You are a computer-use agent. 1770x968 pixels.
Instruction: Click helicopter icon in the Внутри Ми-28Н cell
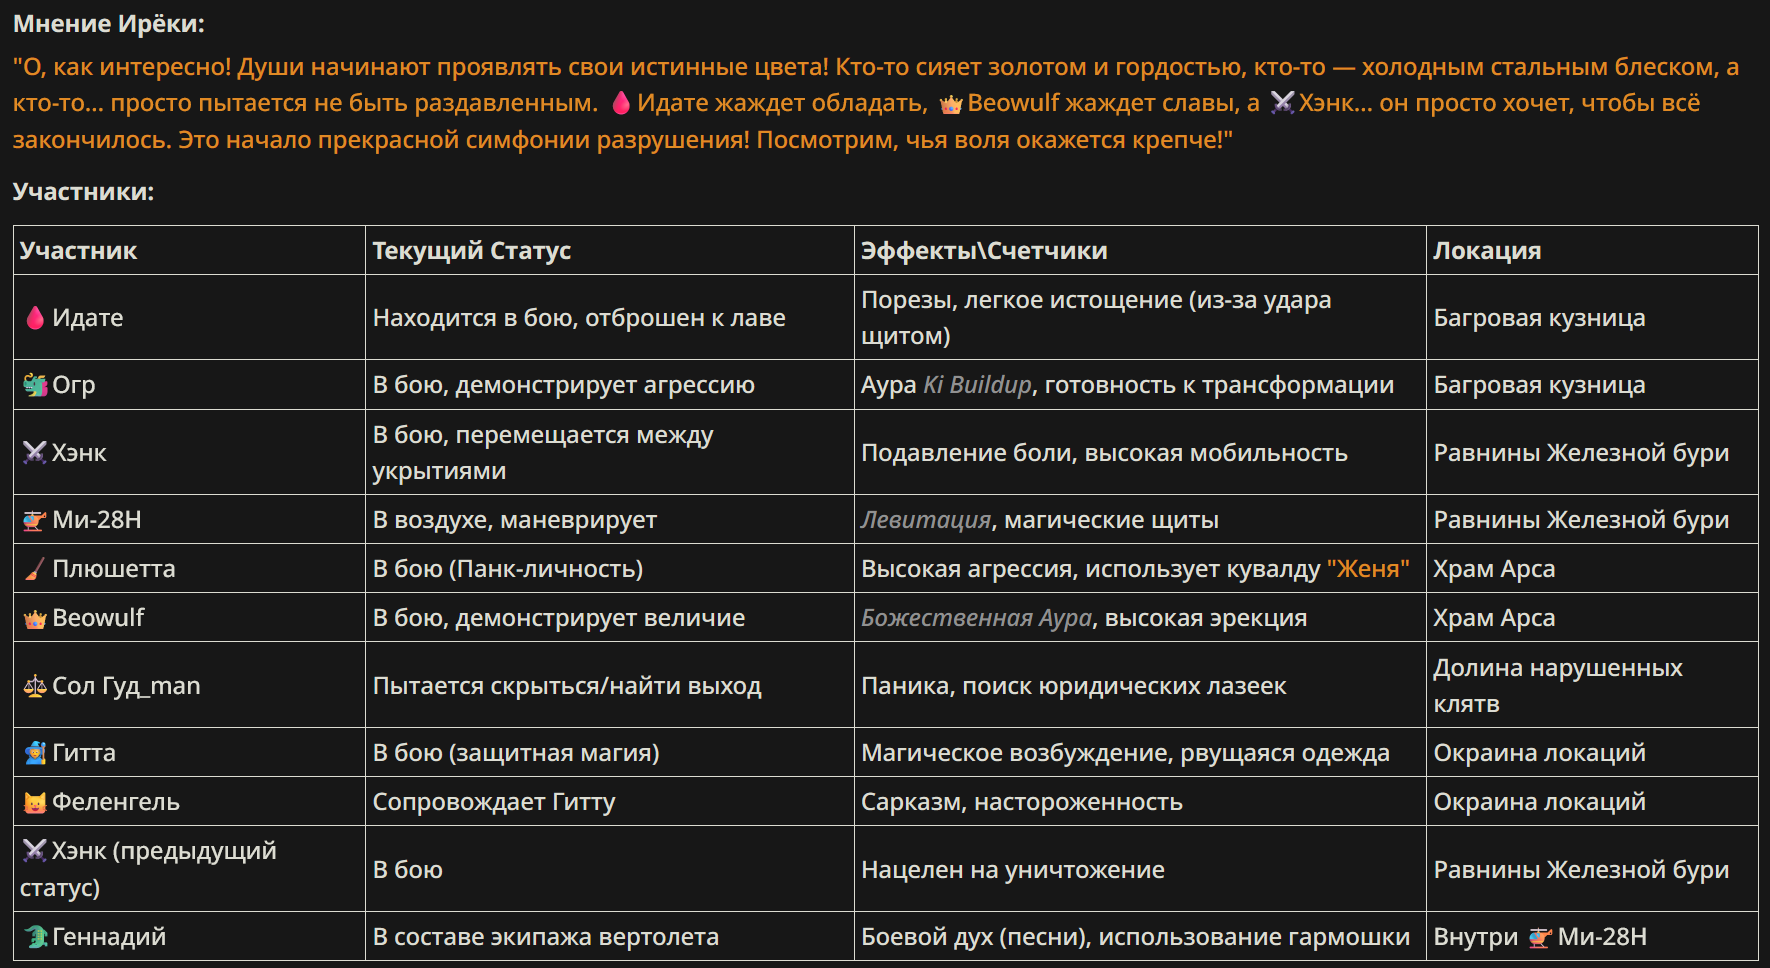pos(1540,937)
